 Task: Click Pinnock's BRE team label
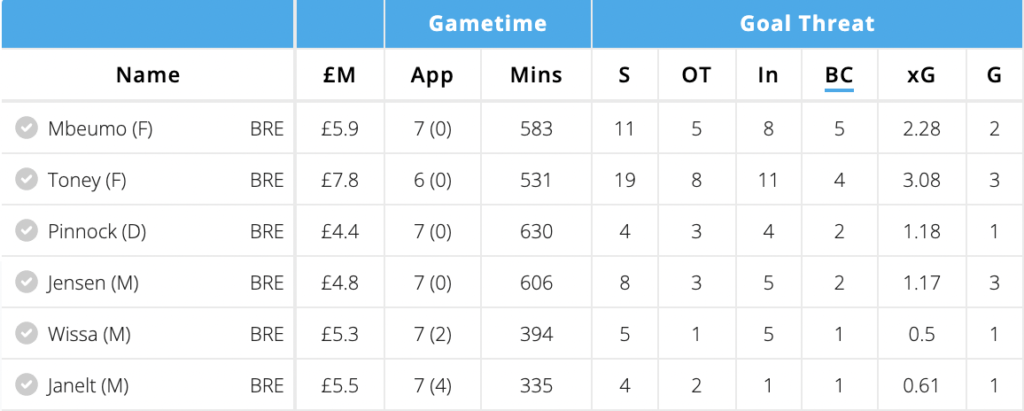(267, 232)
